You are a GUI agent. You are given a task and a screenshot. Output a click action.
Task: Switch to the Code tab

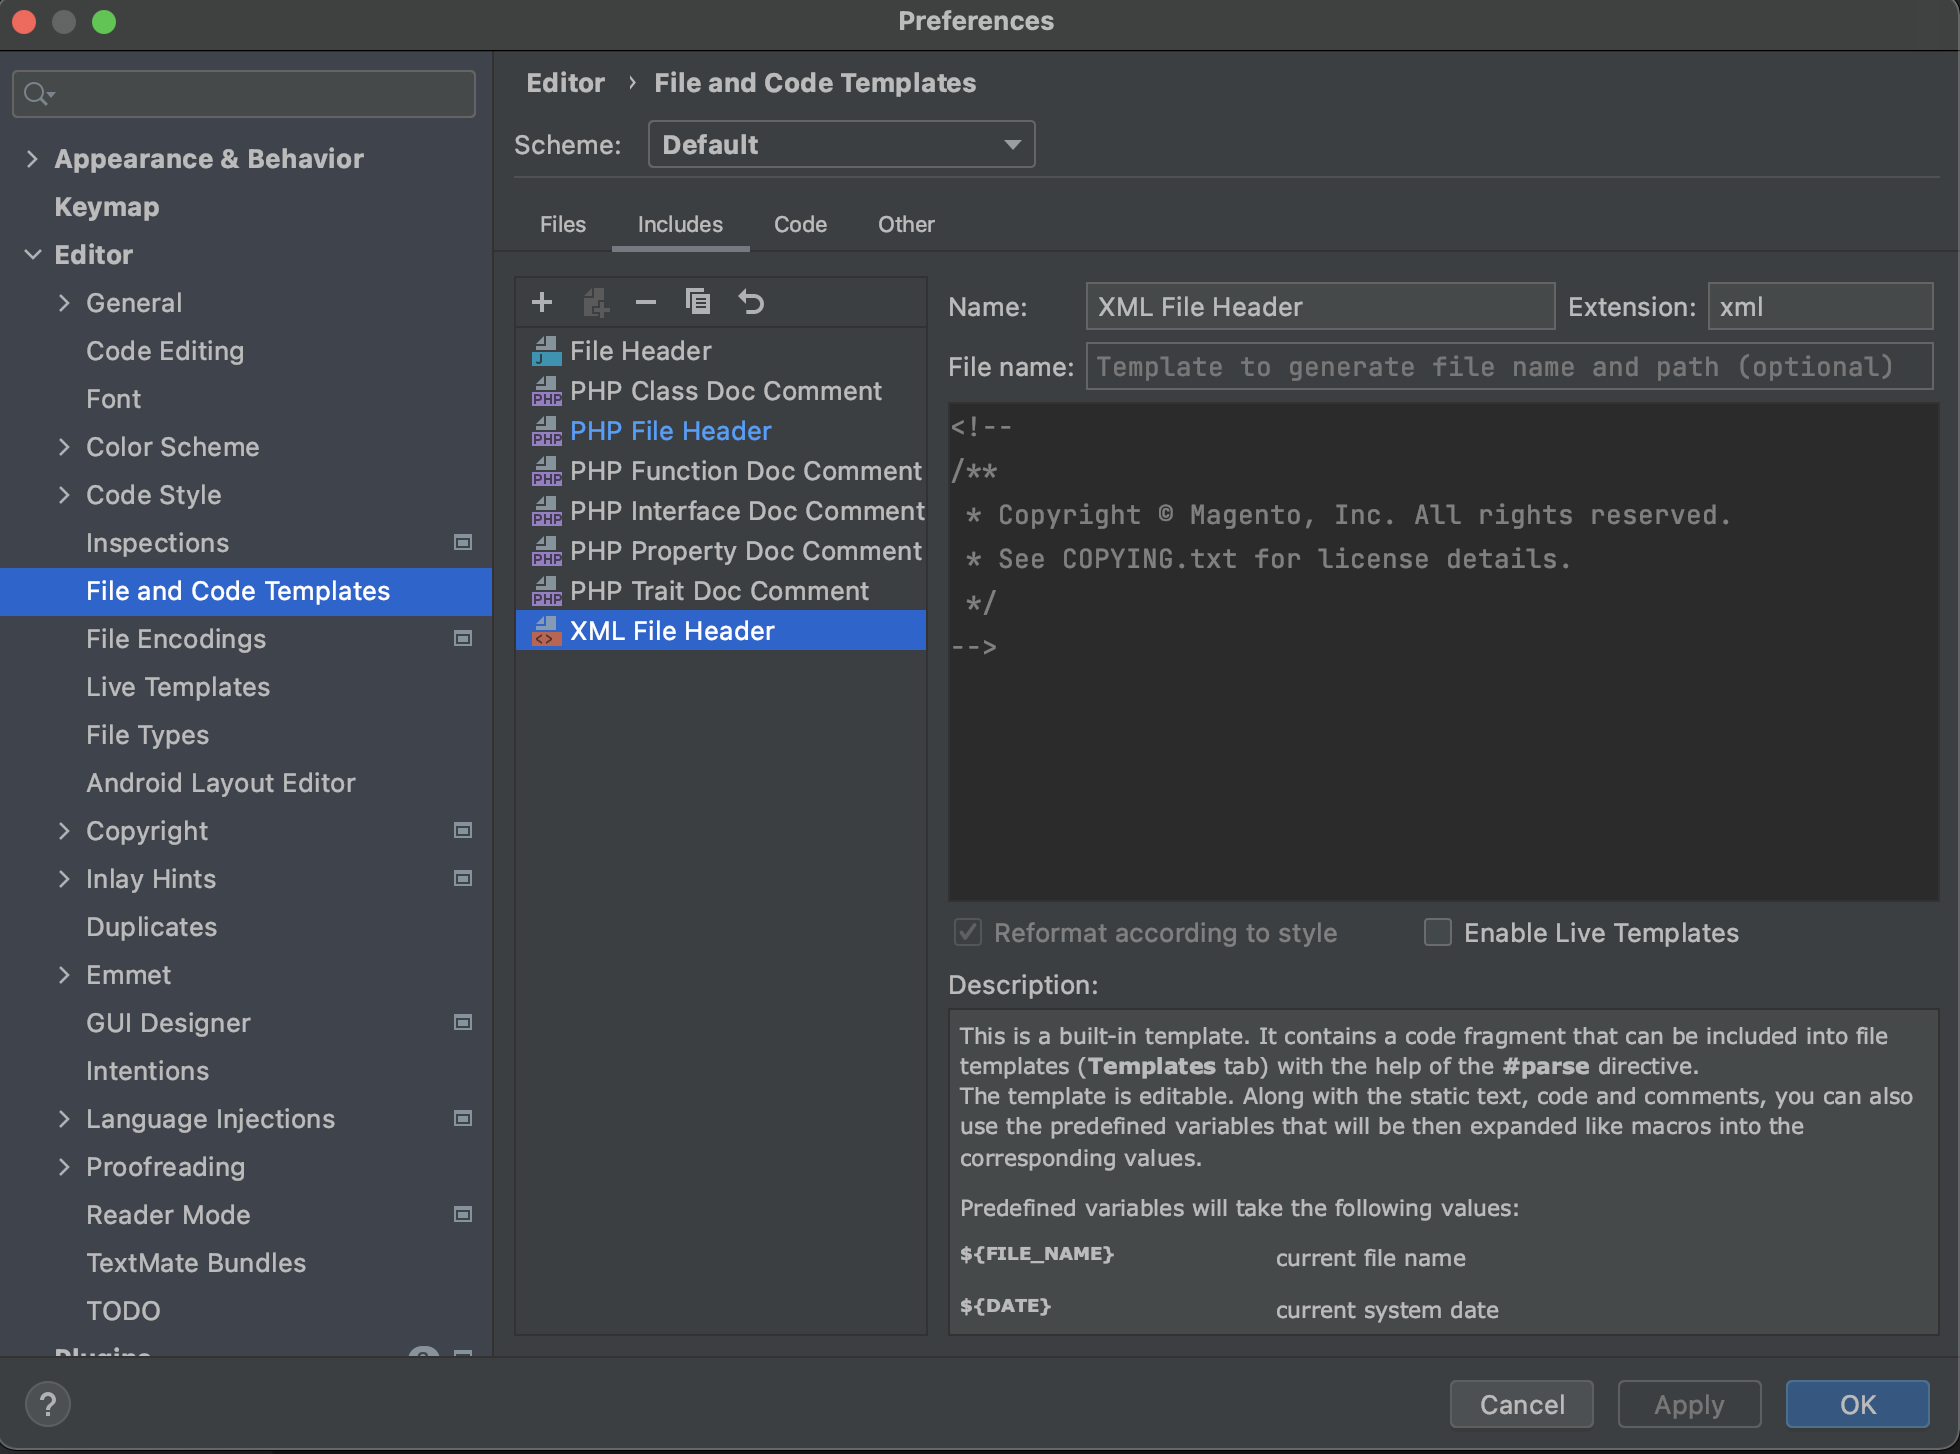pyautogui.click(x=800, y=224)
